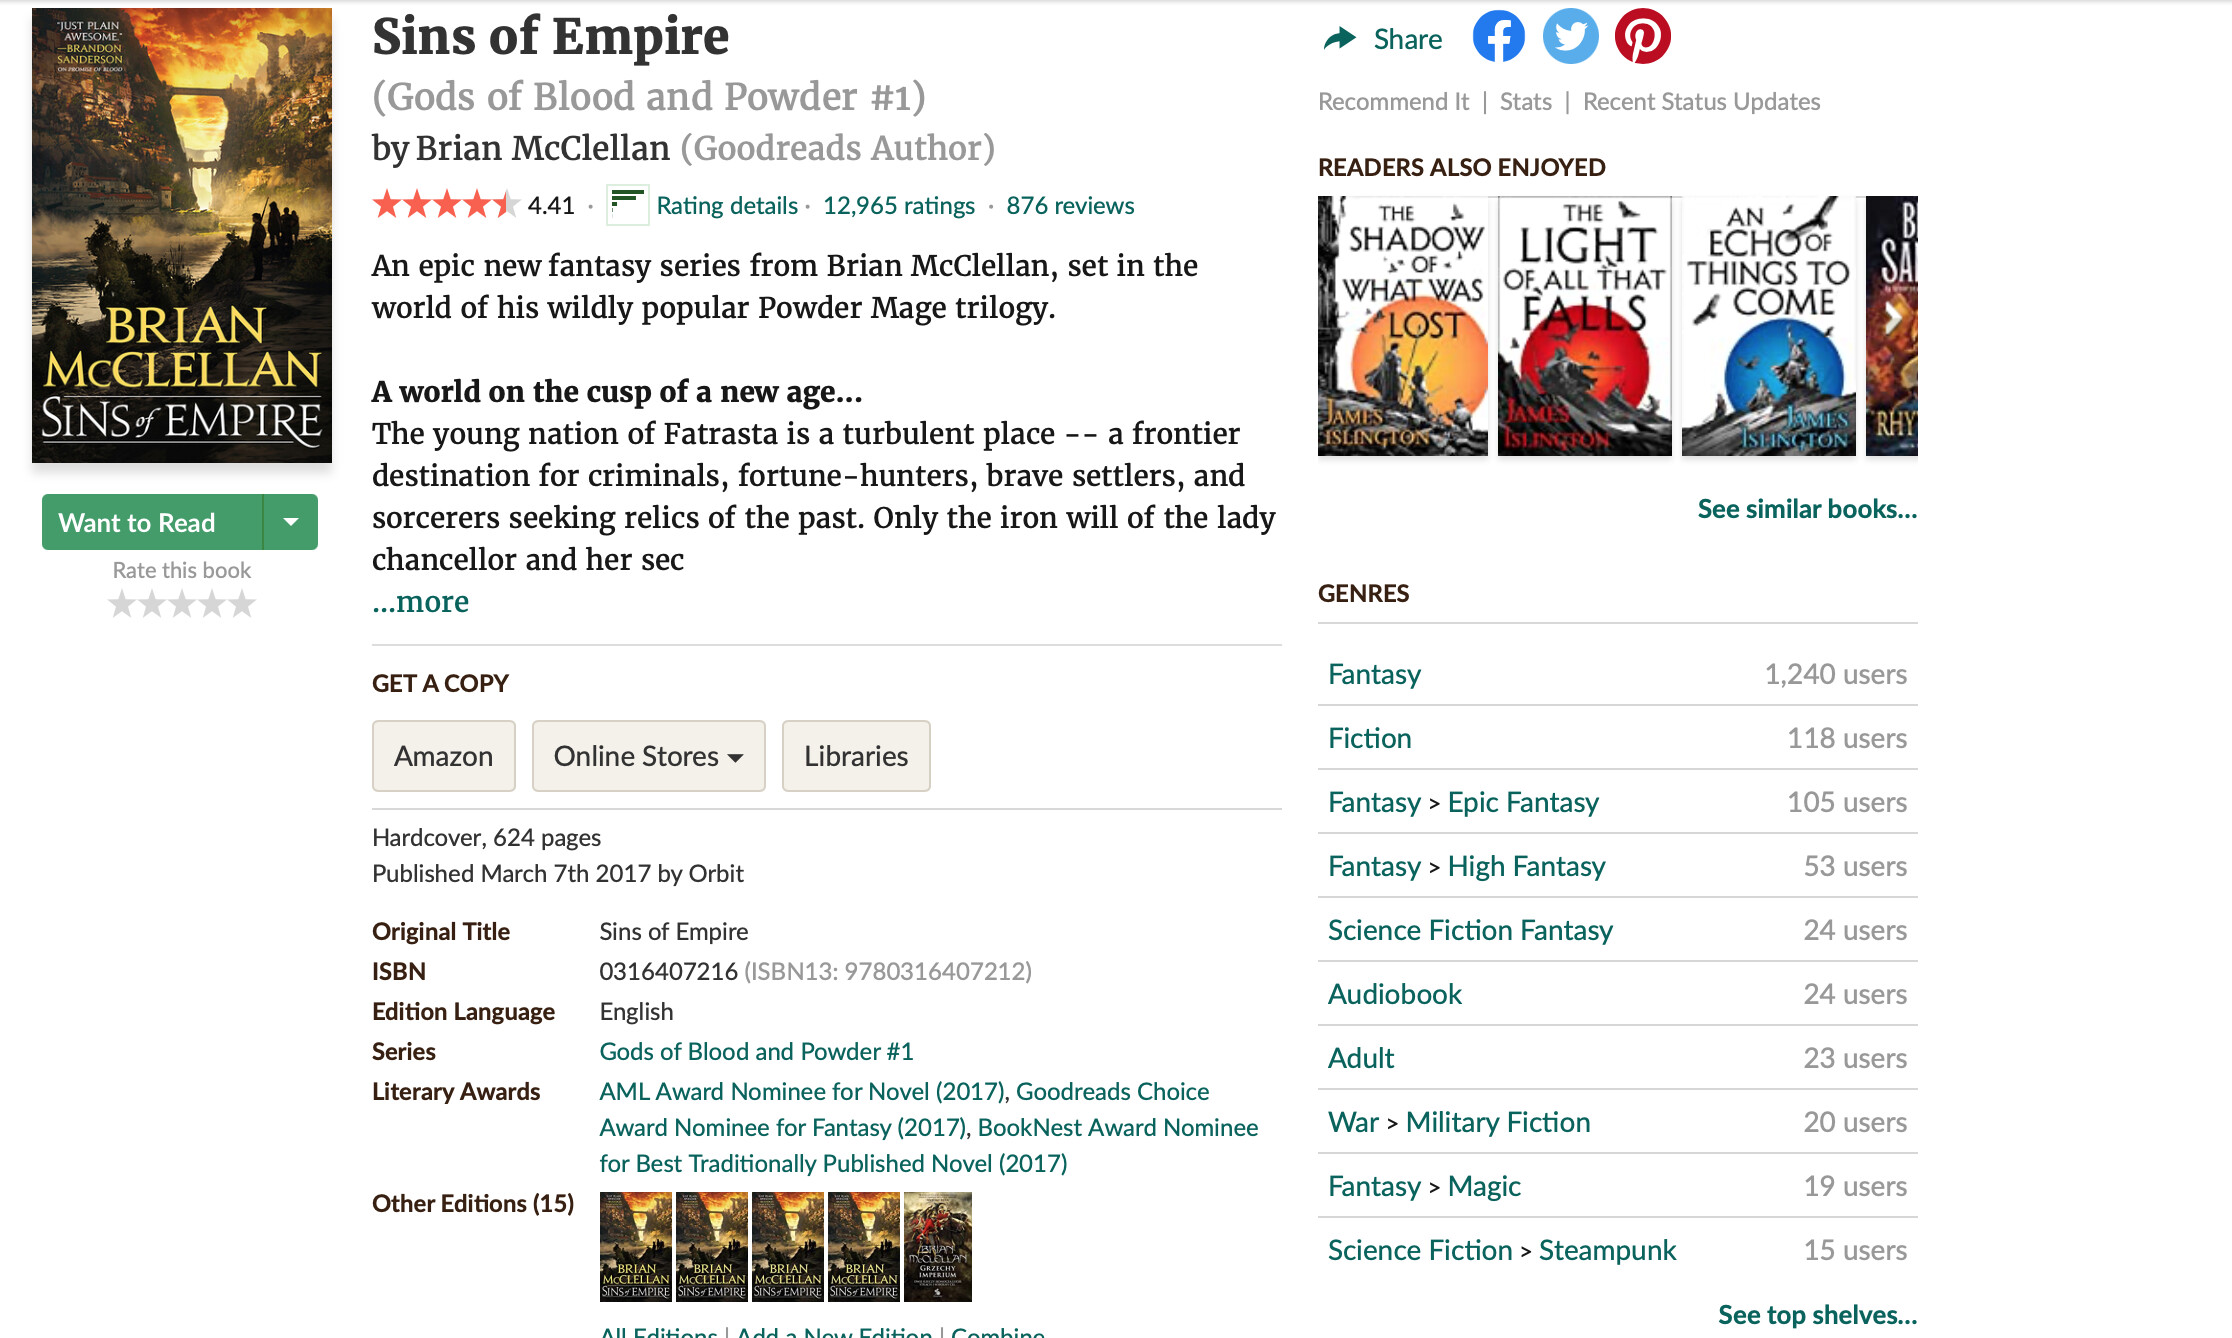The image size is (2232, 1338).
Task: Open the Gods of Blood and Powder #1 series link
Action: 756,1051
